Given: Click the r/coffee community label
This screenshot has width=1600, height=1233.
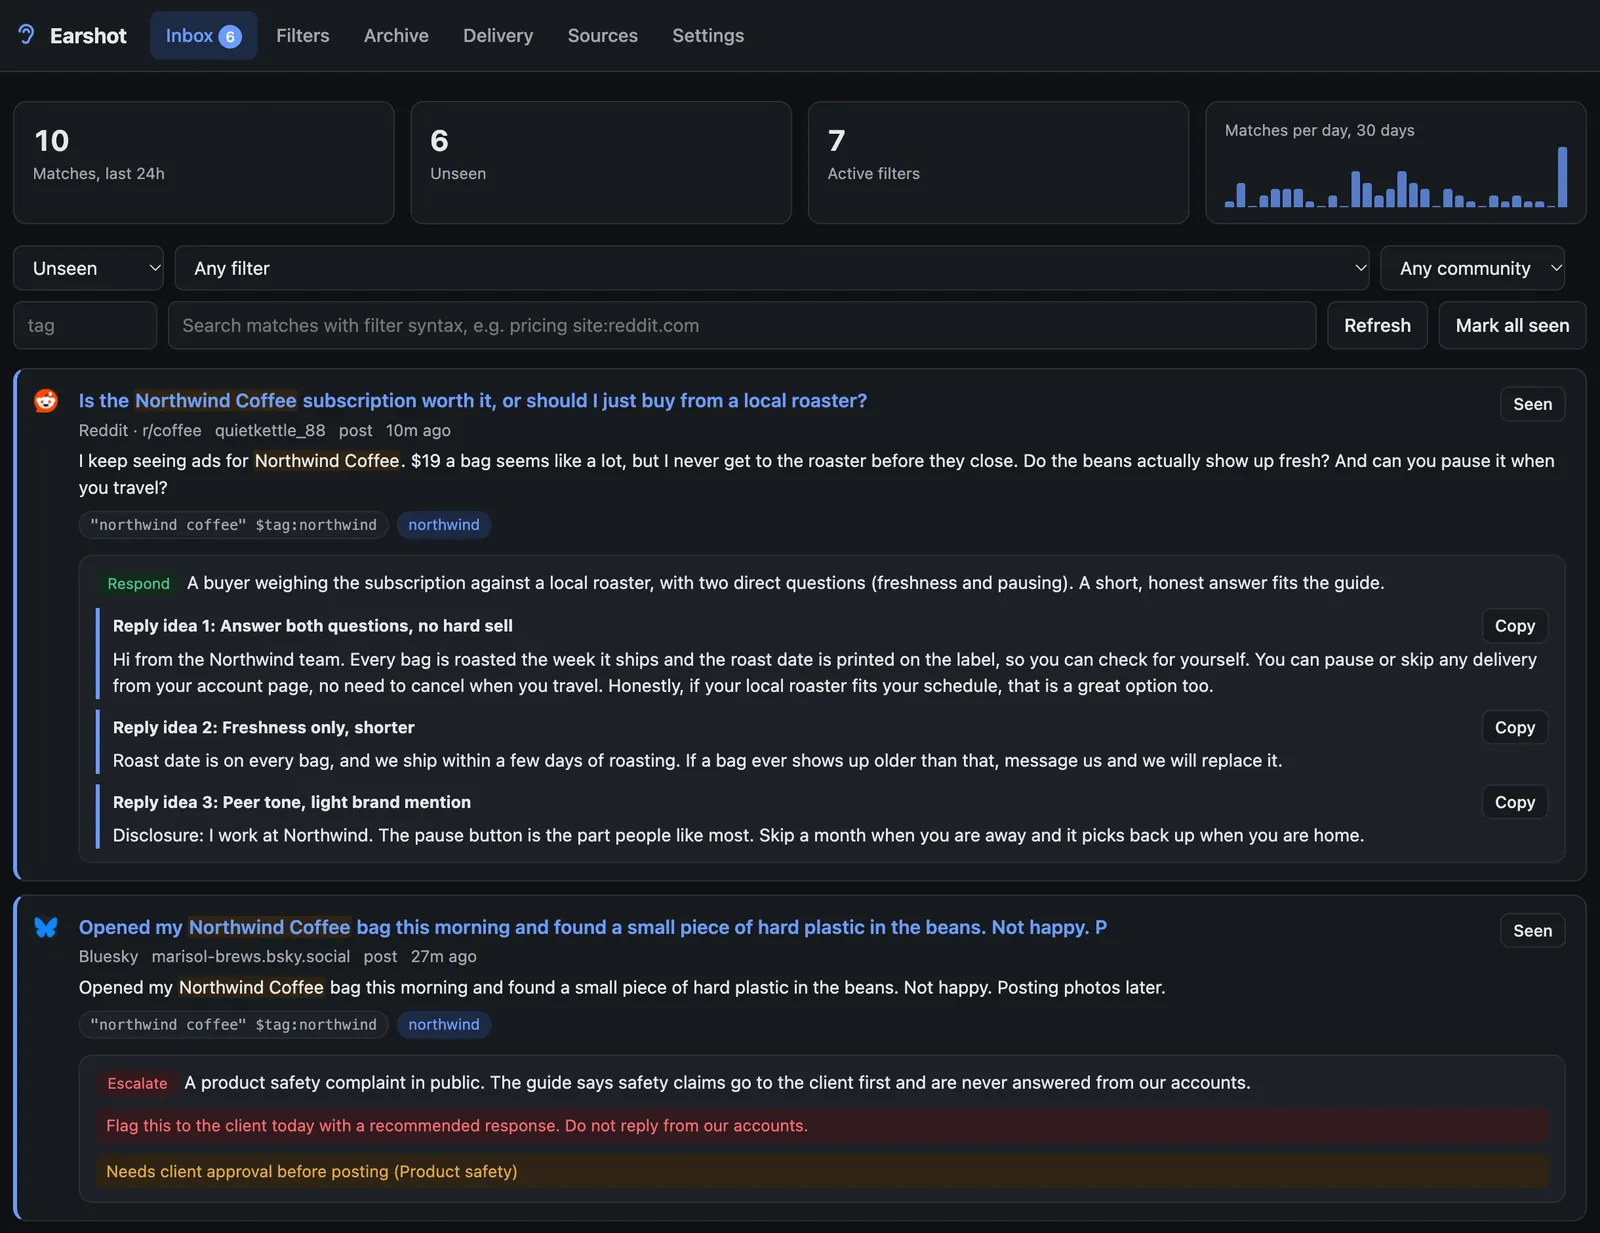Looking at the screenshot, I should (172, 430).
